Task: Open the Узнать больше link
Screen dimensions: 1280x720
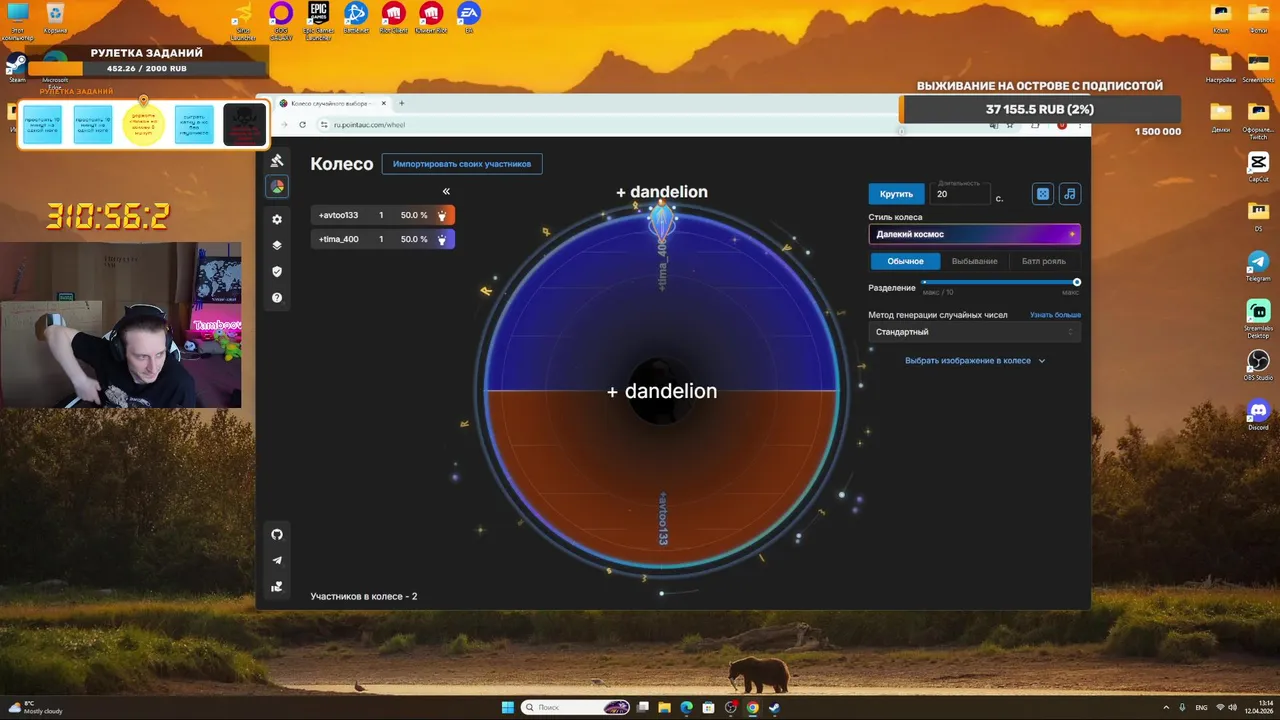Action: pos(1055,315)
